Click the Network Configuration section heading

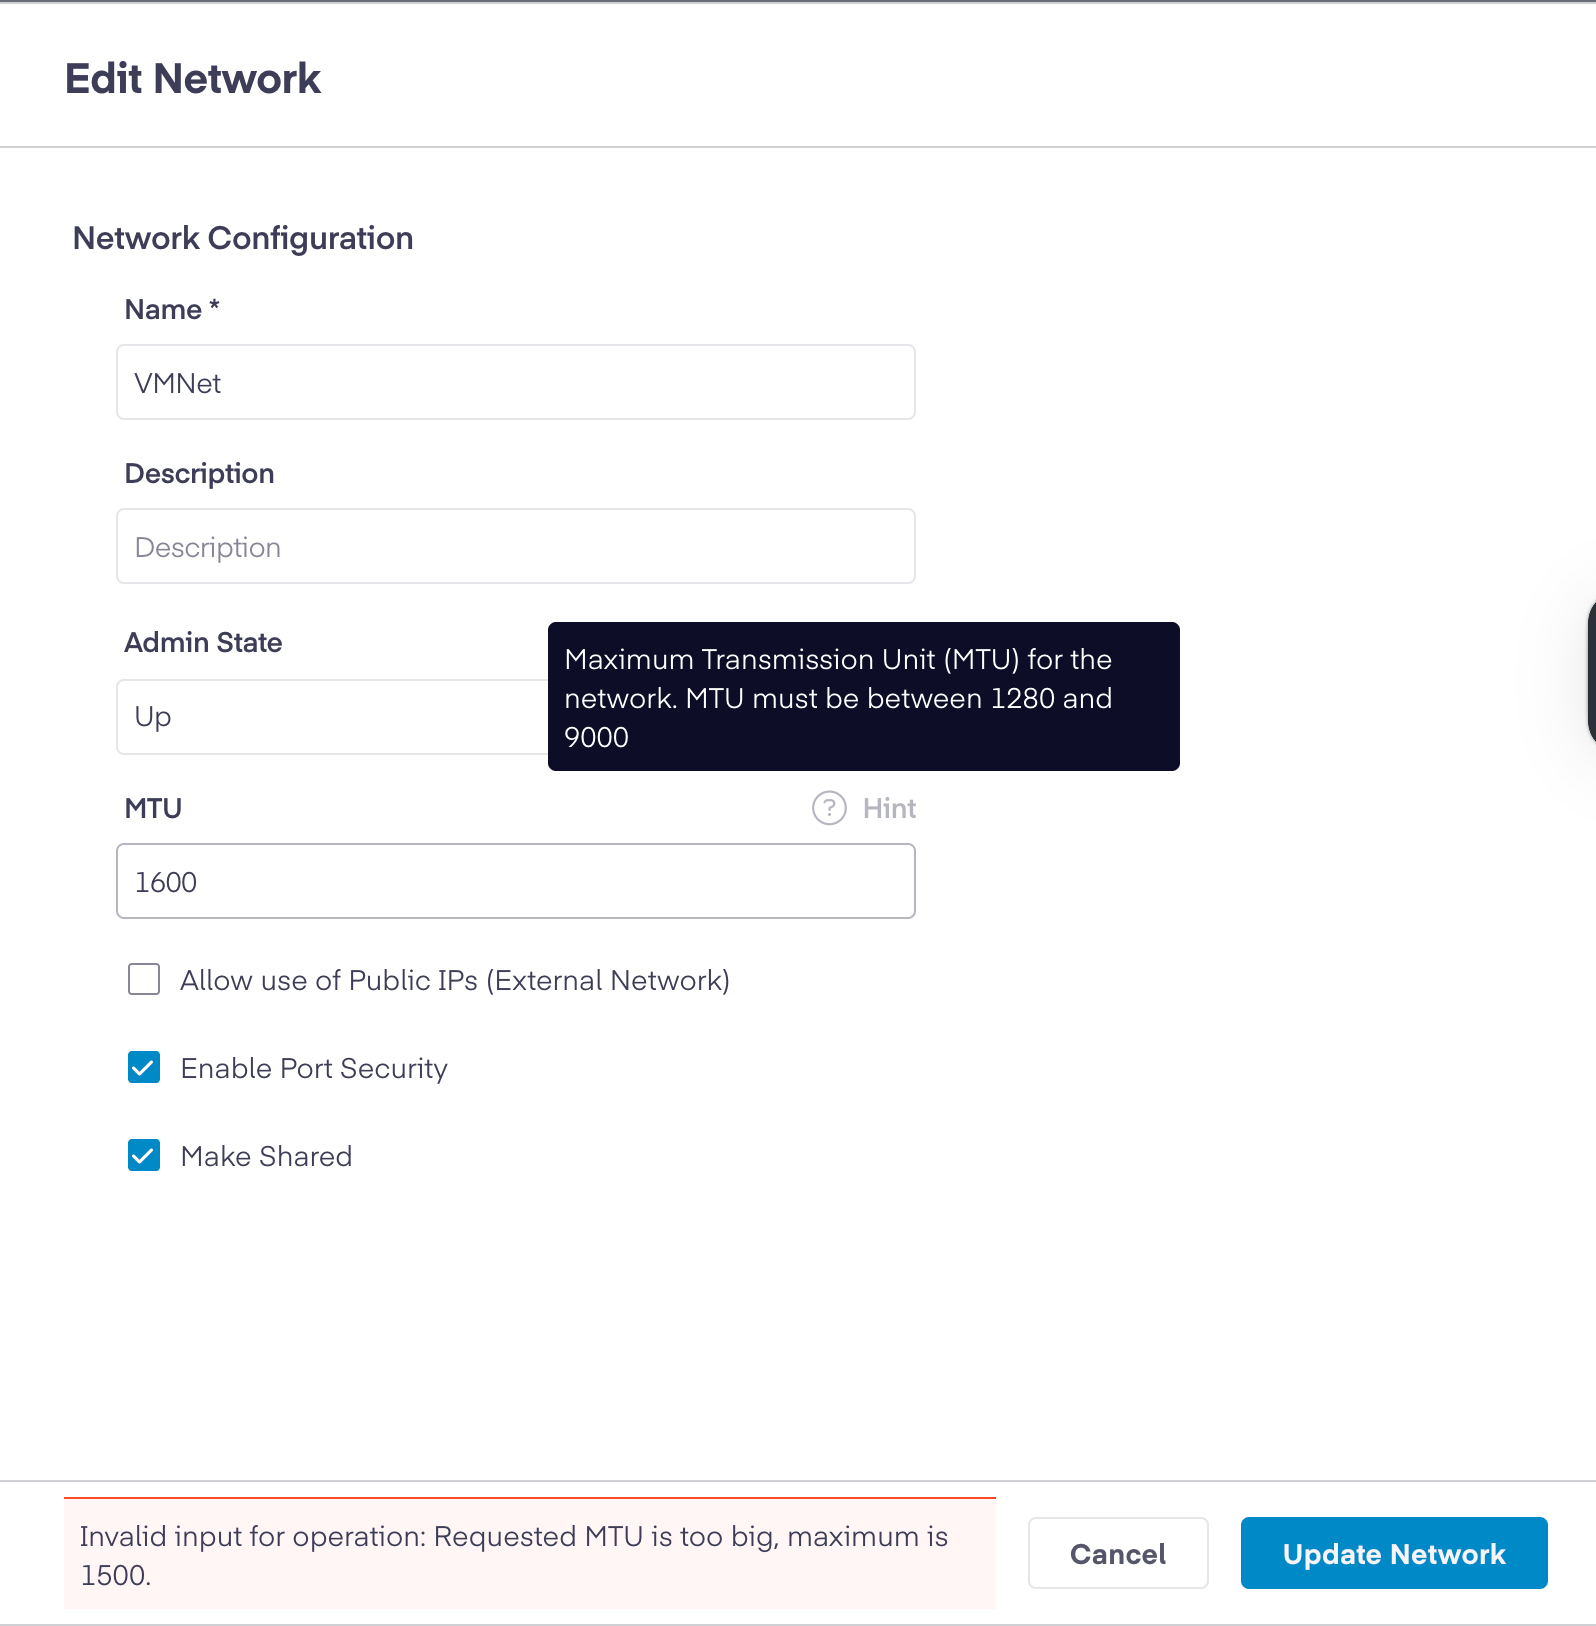coord(243,239)
